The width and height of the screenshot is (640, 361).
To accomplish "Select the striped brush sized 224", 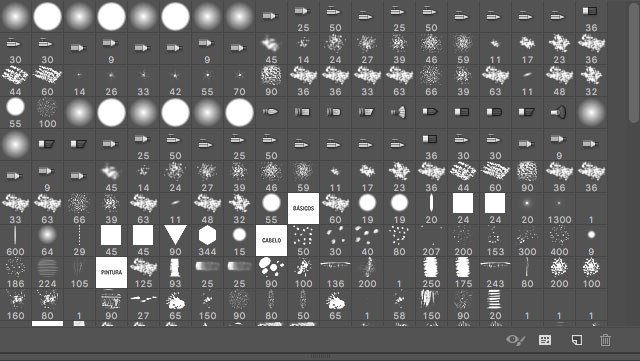I will click(47, 272).
